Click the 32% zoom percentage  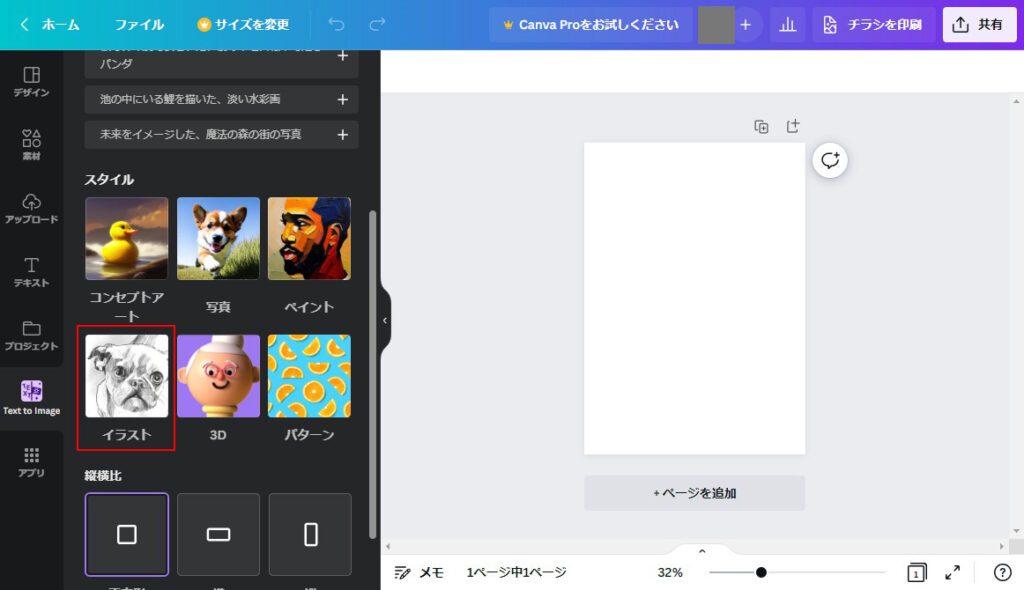pos(670,572)
